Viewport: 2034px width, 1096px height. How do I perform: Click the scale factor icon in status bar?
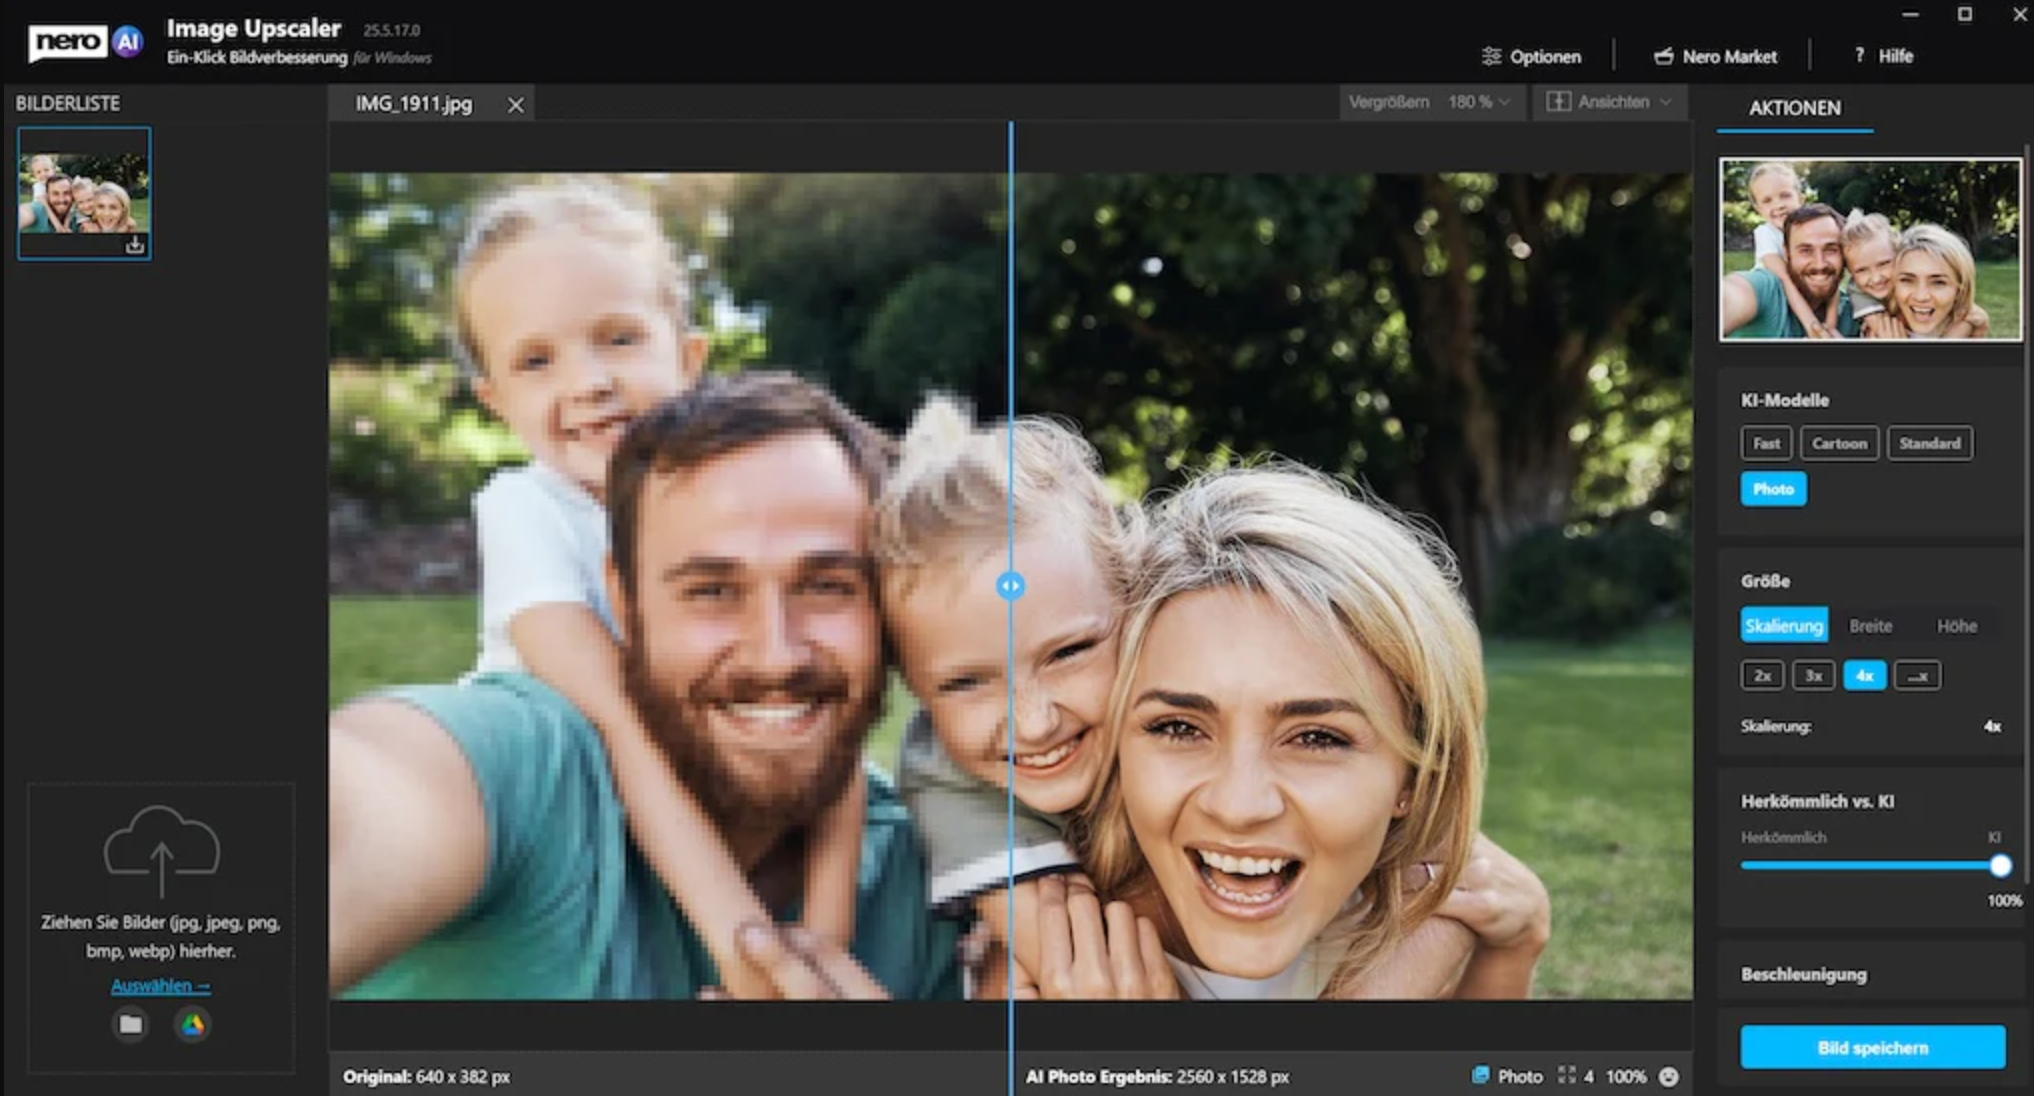1566,1076
